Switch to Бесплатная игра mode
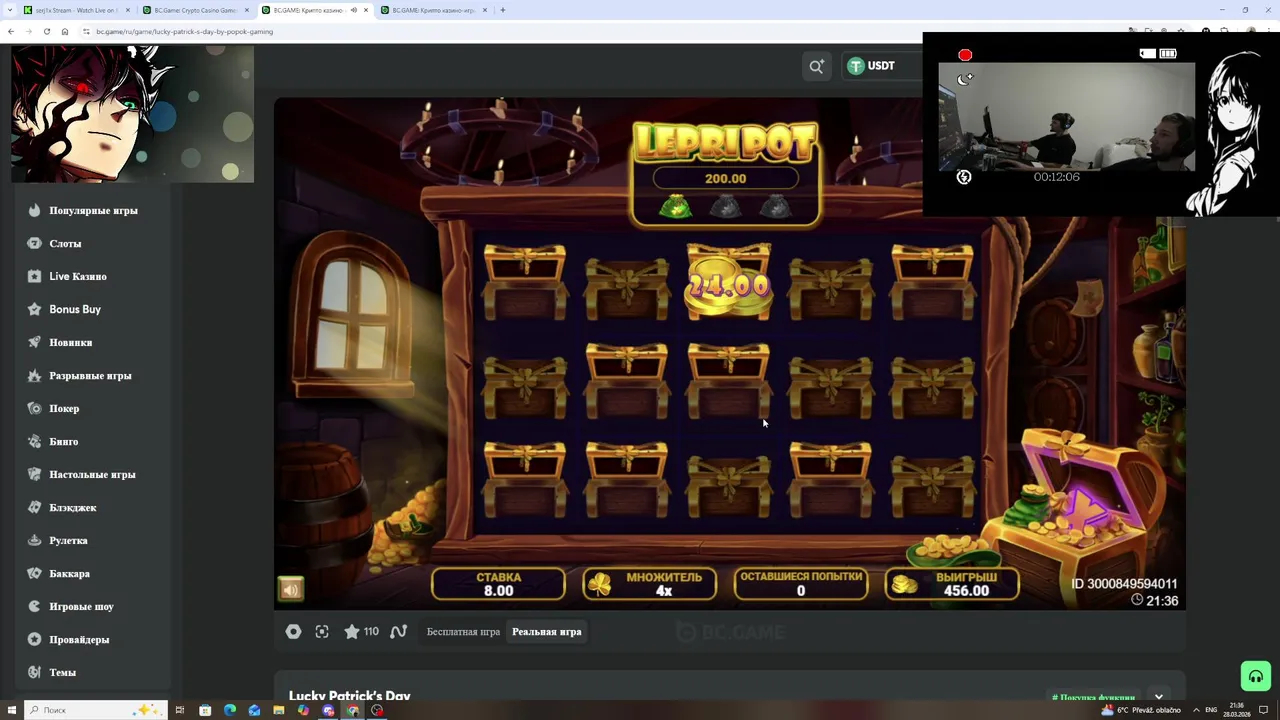The height and width of the screenshot is (720, 1280). [463, 632]
